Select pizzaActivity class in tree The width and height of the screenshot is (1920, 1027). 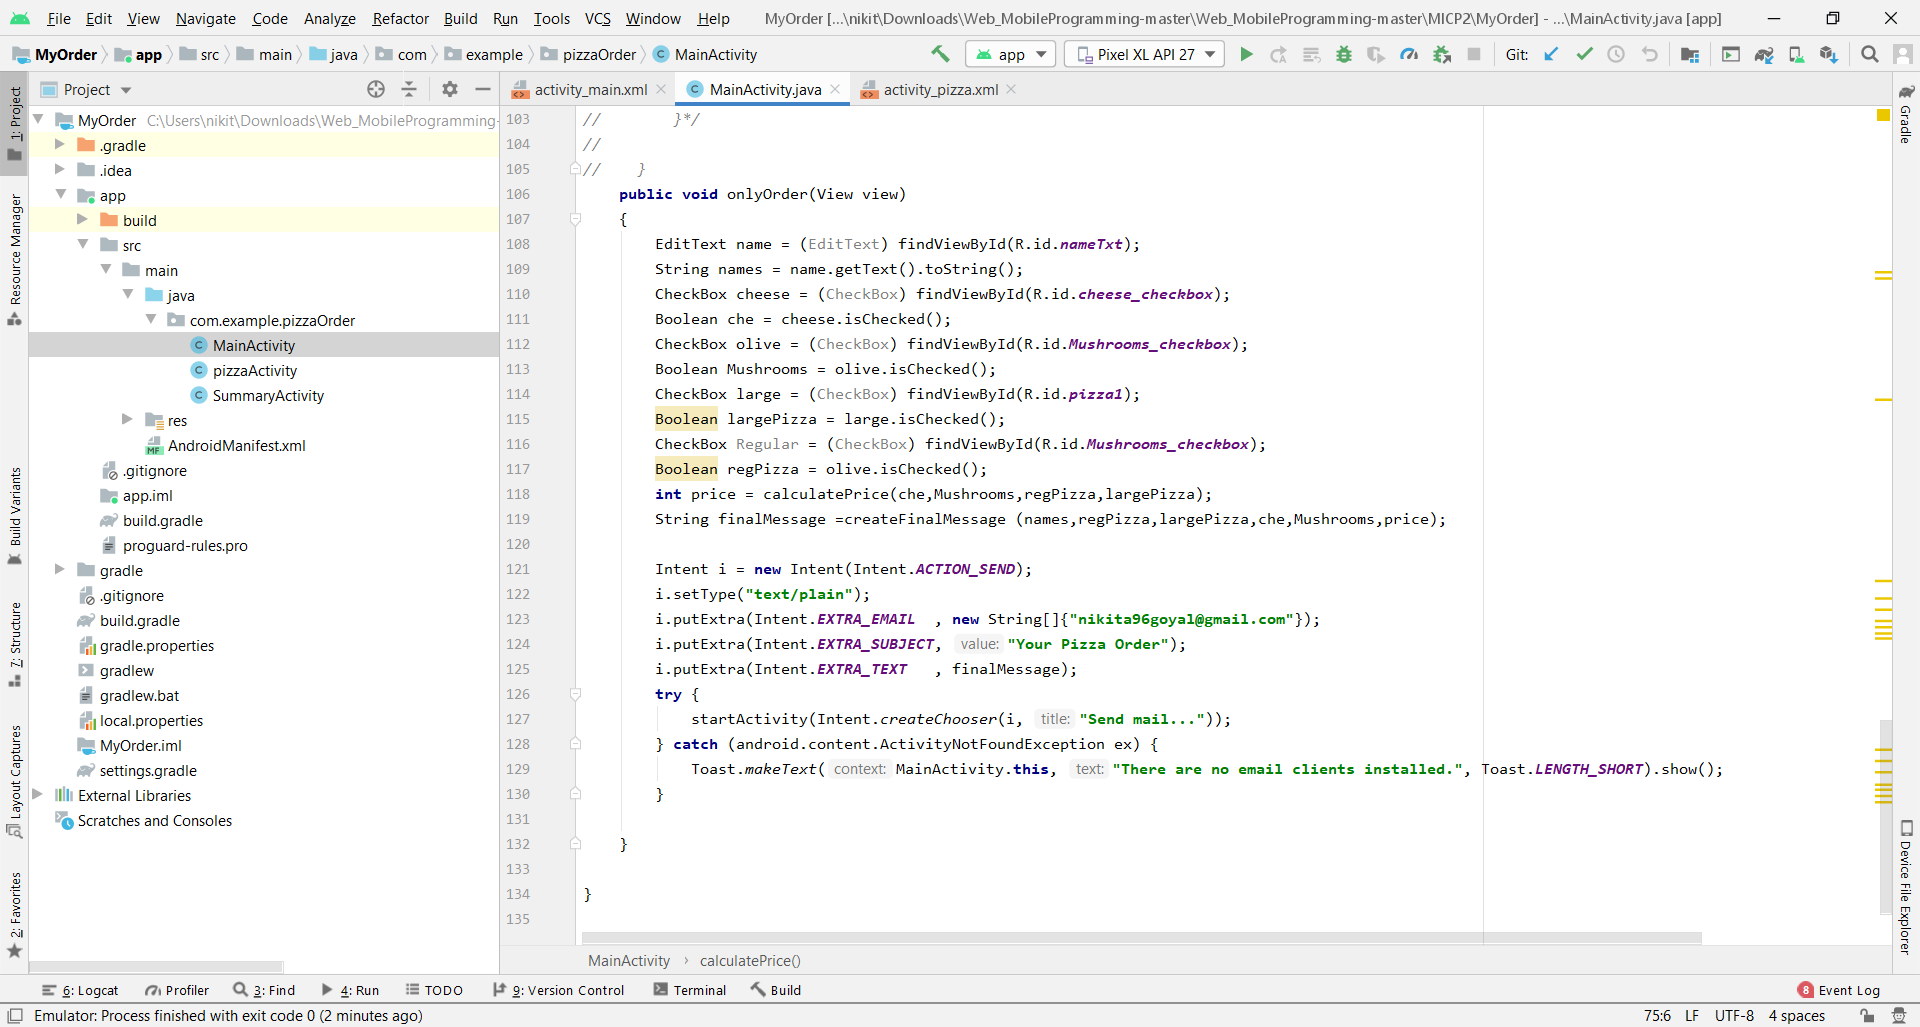coord(254,370)
